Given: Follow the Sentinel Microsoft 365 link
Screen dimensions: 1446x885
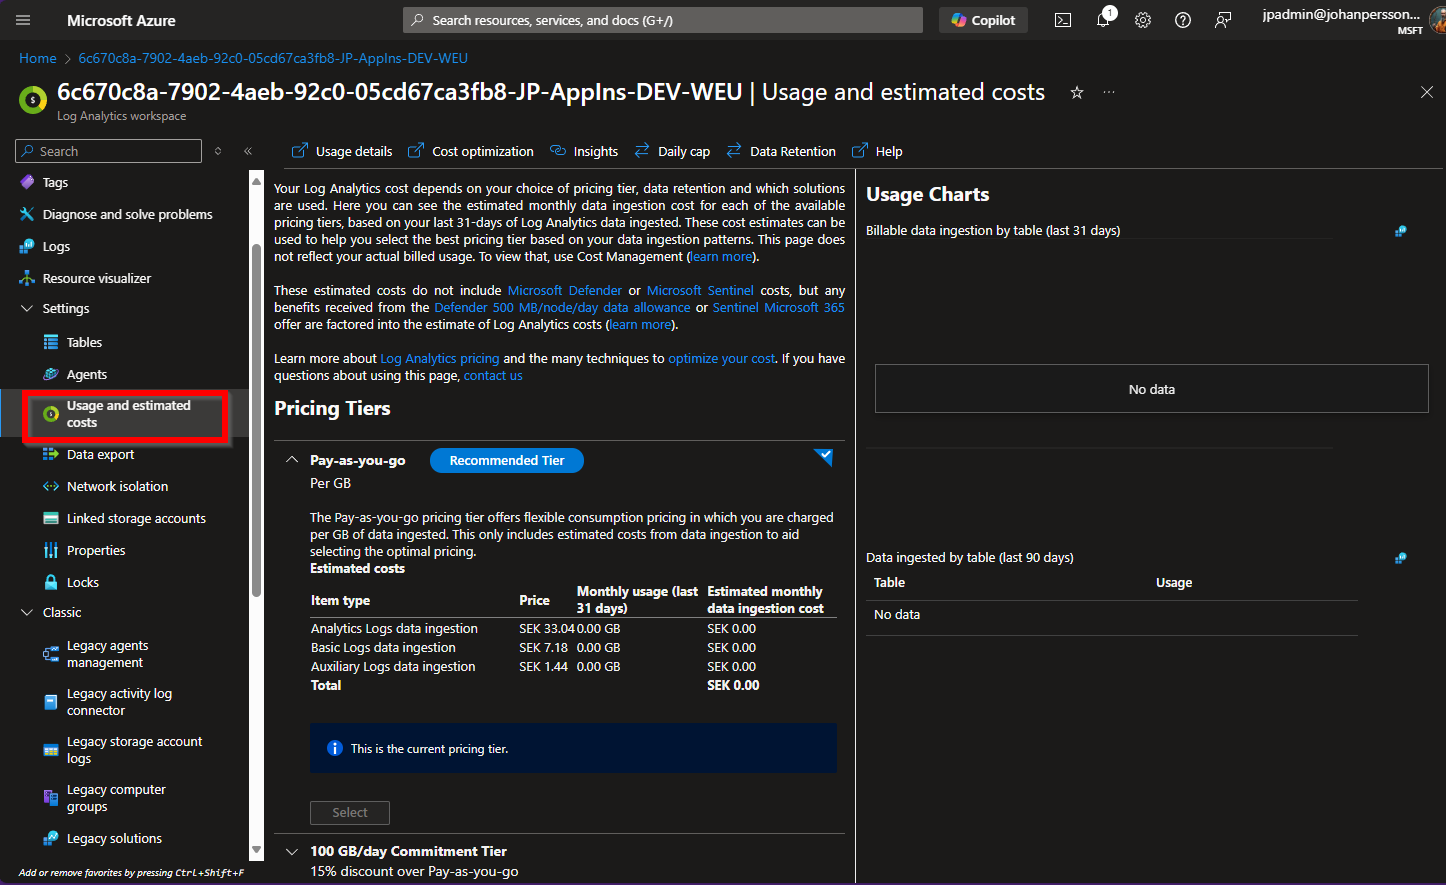Looking at the screenshot, I should pyautogui.click(x=778, y=307).
